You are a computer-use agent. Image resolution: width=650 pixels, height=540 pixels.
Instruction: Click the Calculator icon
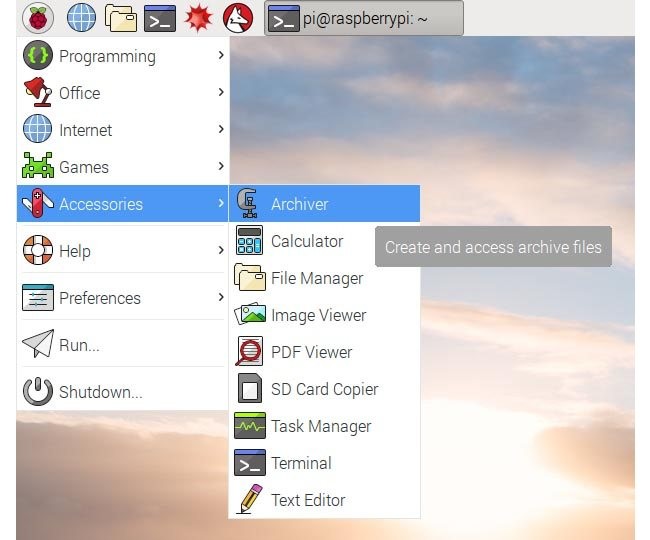click(x=249, y=240)
